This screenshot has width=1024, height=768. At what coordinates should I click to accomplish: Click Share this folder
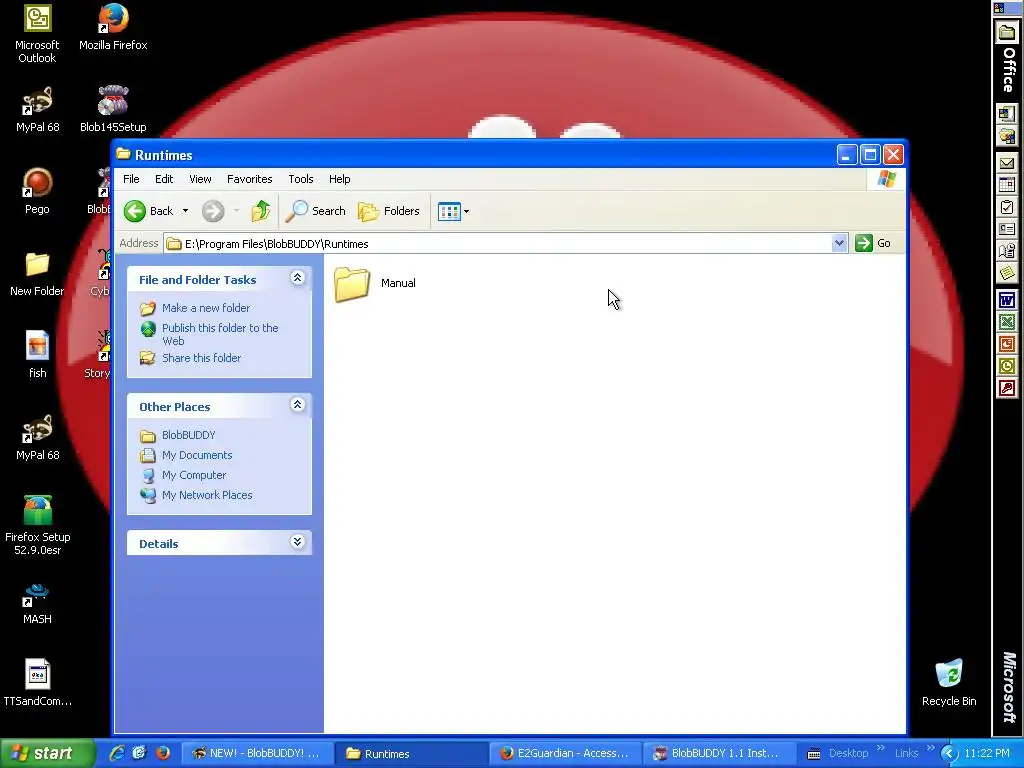(x=201, y=358)
